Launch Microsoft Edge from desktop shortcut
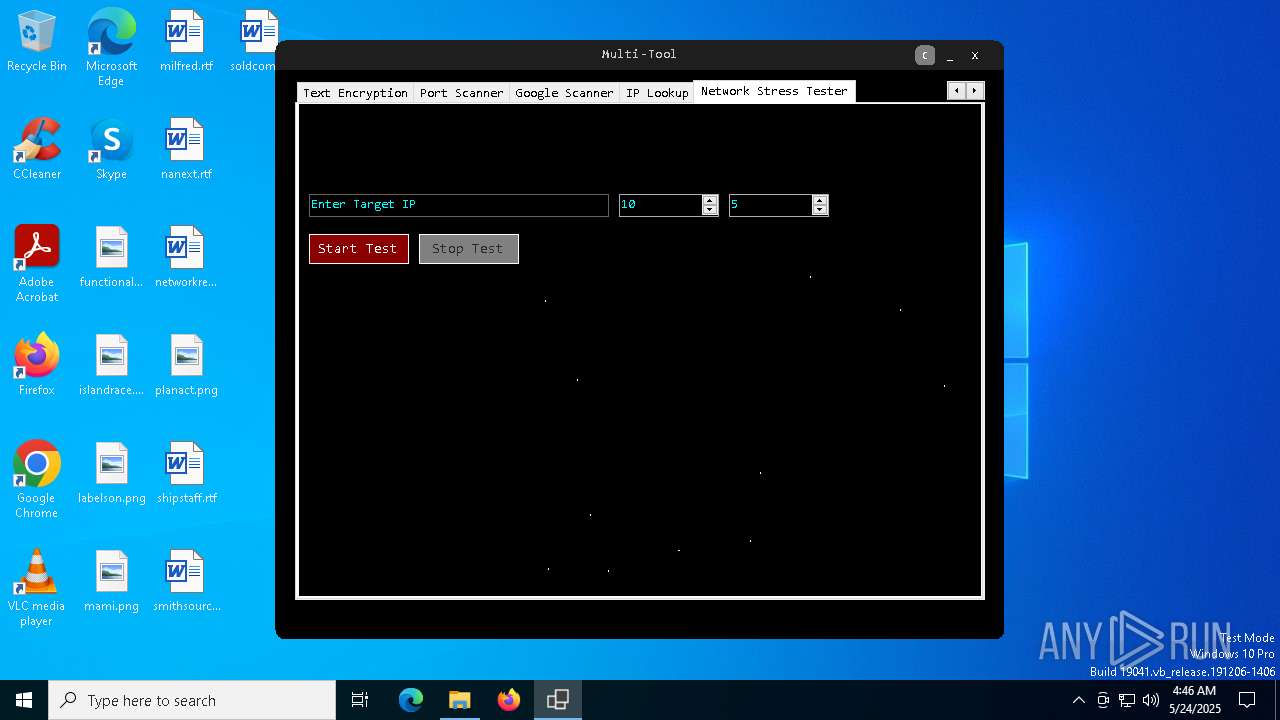 (x=111, y=48)
